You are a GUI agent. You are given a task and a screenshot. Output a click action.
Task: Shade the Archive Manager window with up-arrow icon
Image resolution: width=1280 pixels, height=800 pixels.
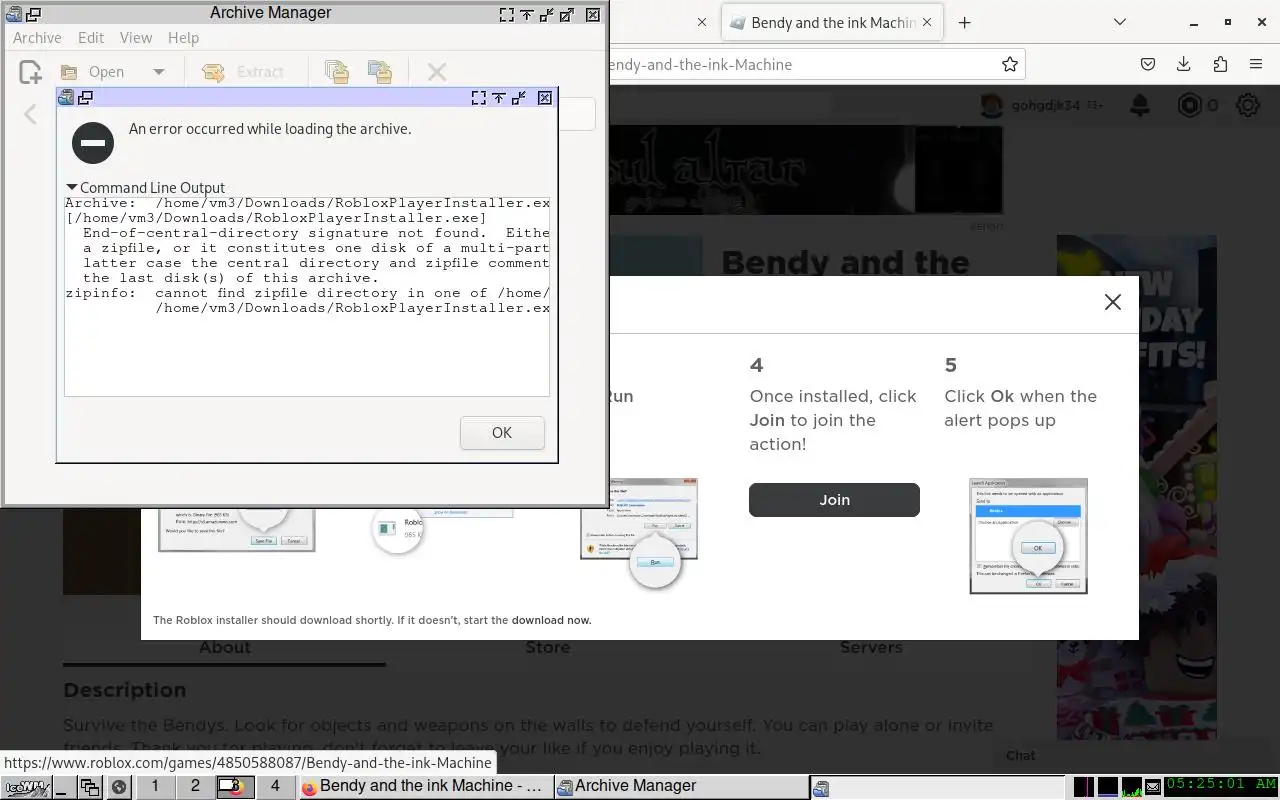[x=527, y=14]
